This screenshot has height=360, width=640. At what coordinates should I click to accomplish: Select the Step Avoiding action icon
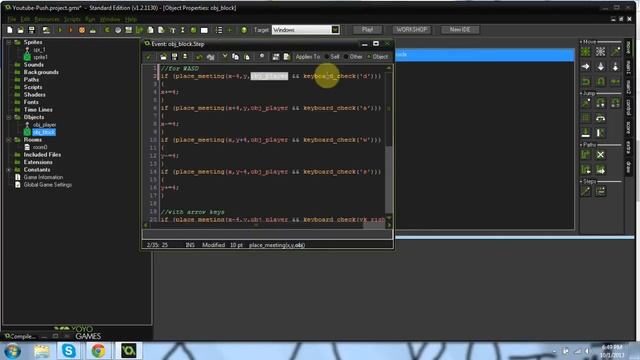tap(600, 191)
